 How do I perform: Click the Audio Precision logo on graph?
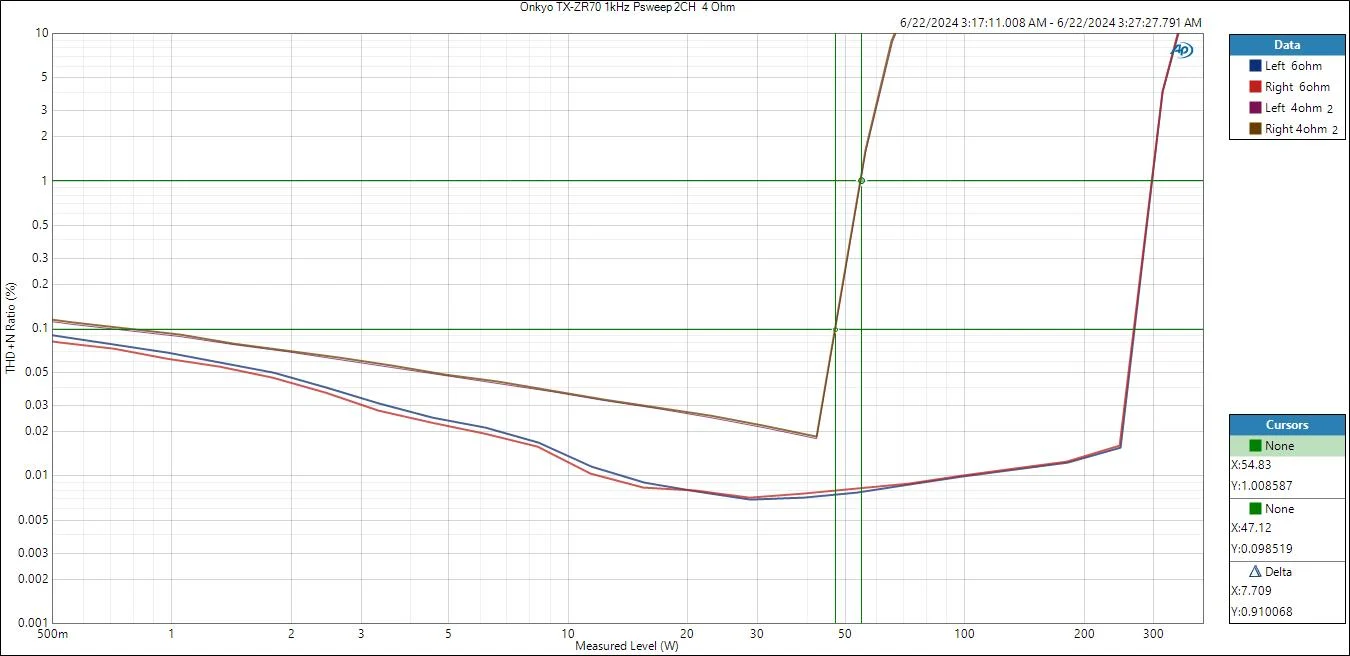1182,50
